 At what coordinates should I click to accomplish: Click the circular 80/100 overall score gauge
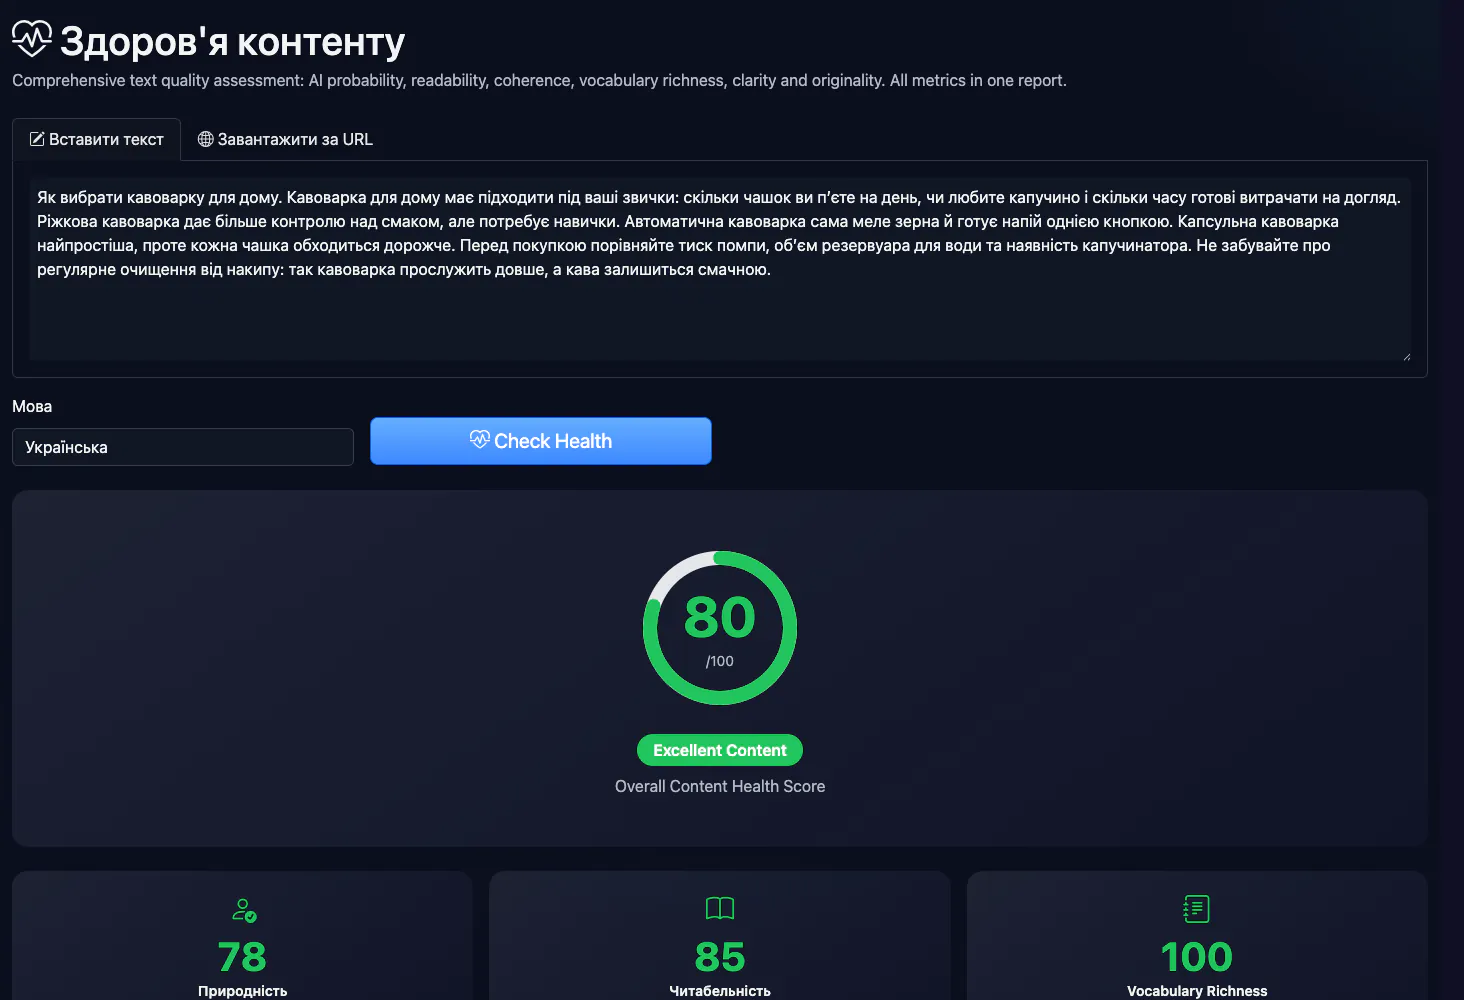point(720,628)
